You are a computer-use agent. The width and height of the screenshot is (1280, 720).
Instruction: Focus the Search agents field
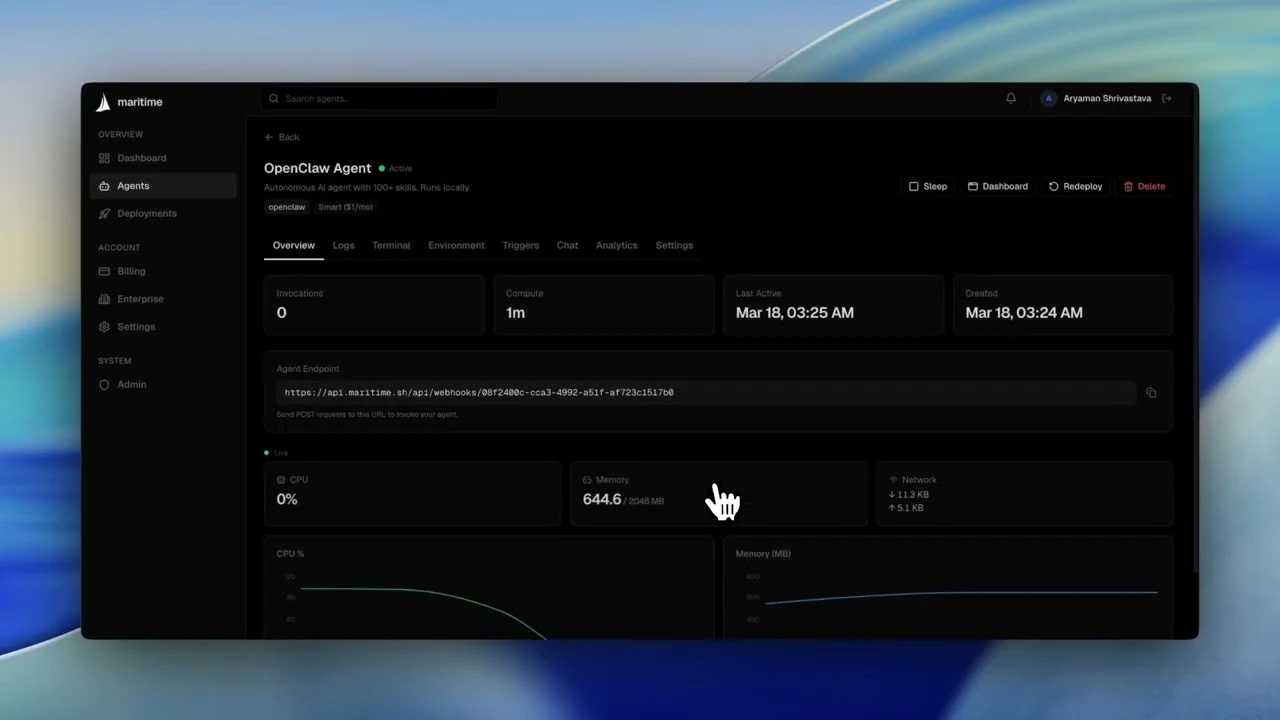tap(380, 99)
